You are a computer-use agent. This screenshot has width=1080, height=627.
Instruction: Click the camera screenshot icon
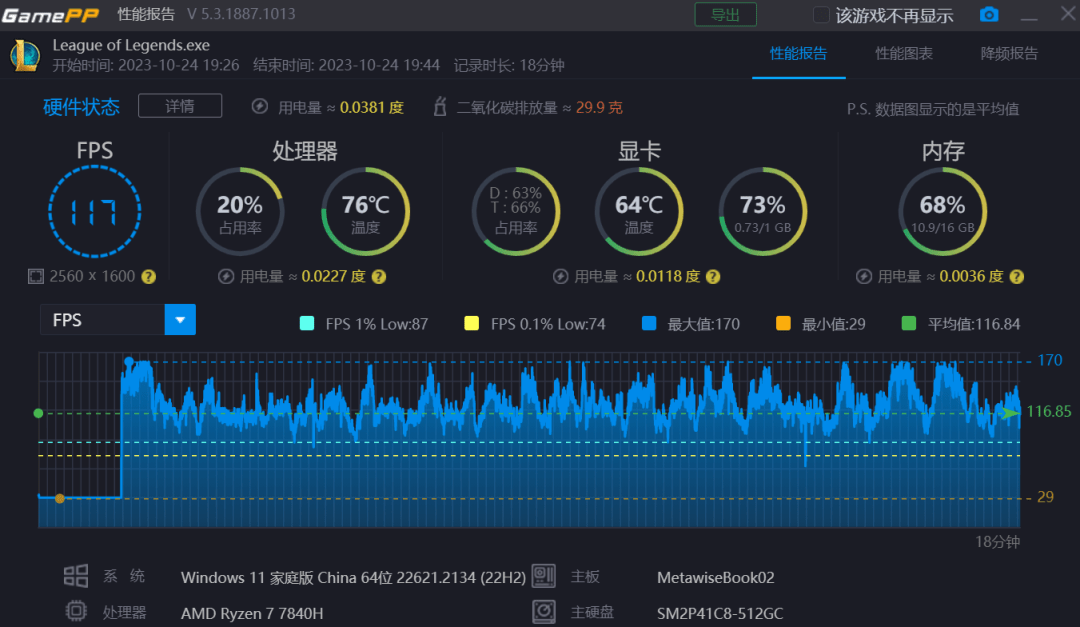pyautogui.click(x=988, y=14)
